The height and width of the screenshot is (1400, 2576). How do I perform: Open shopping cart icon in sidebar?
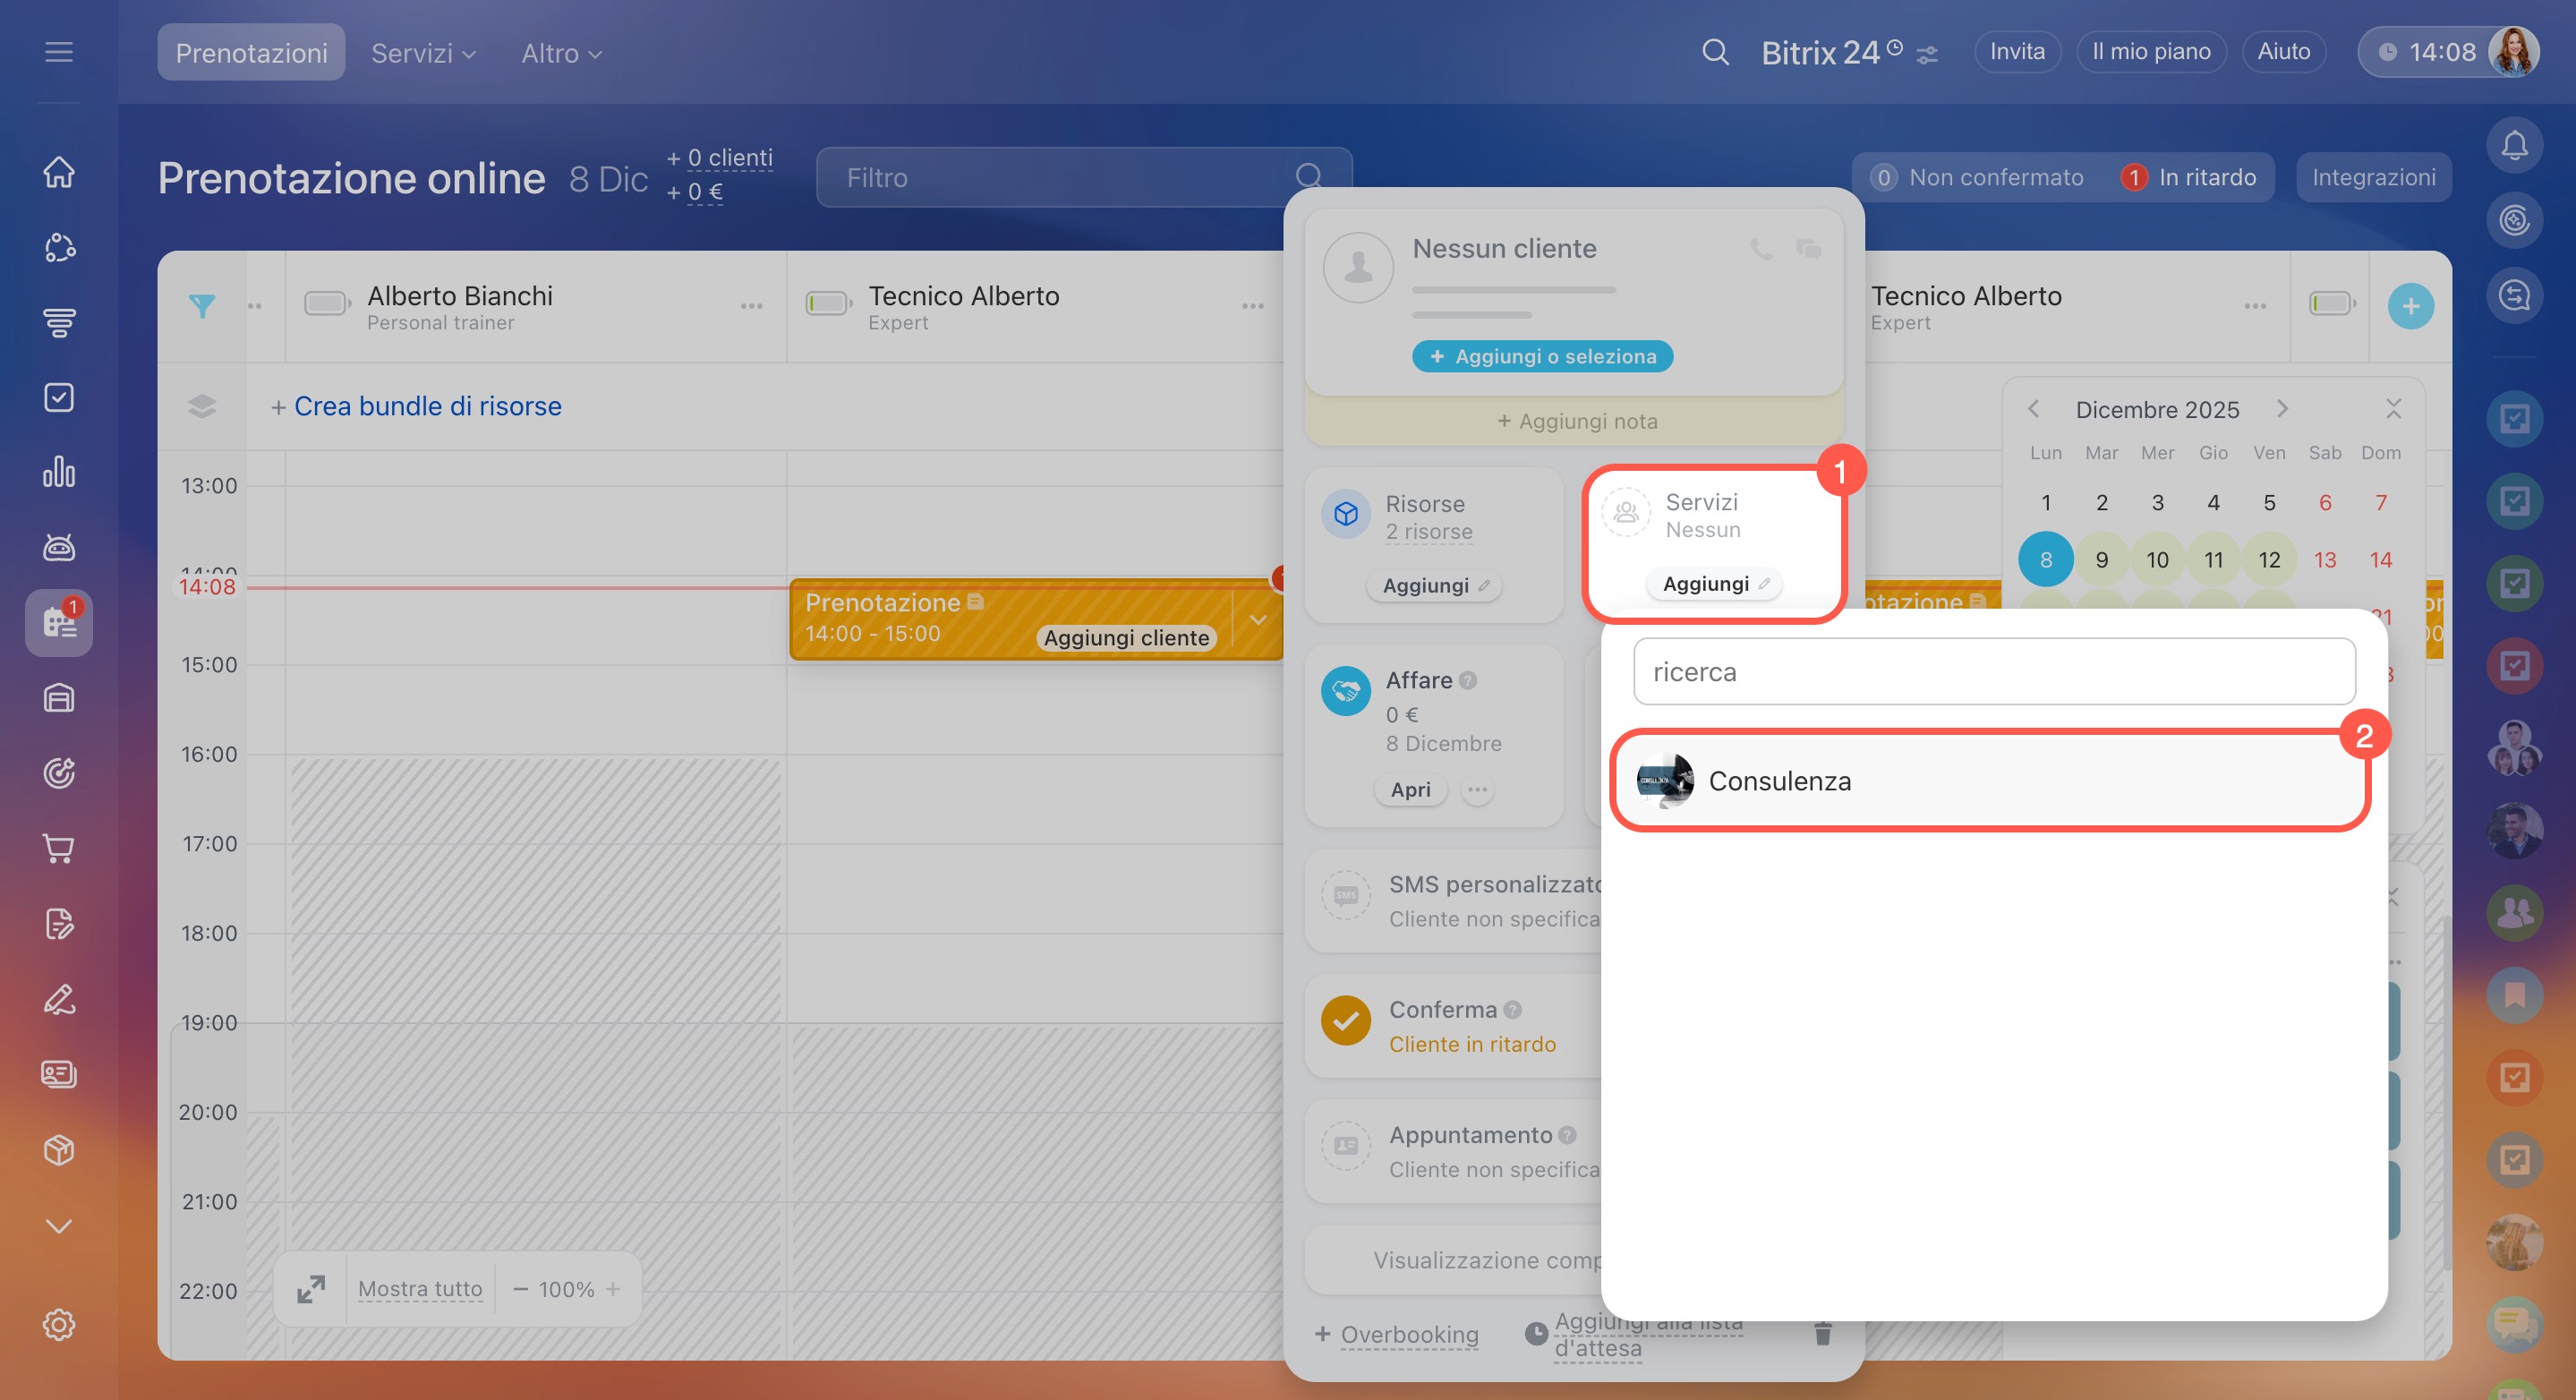pyautogui.click(x=59, y=848)
